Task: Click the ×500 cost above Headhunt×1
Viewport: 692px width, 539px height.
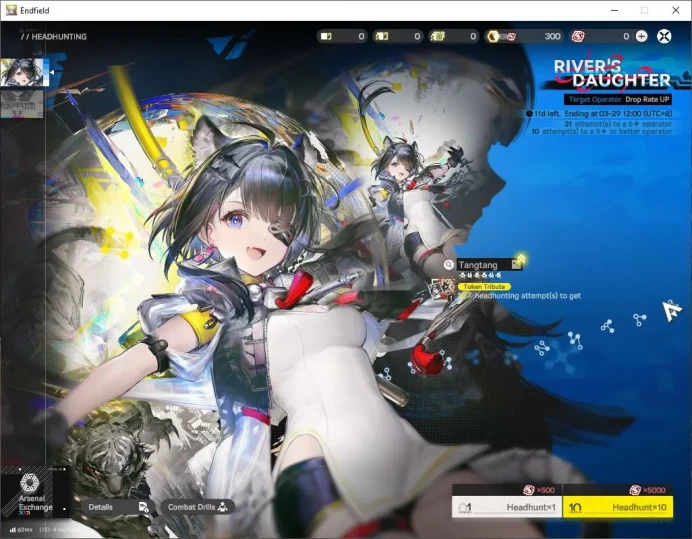Action: pyautogui.click(x=539, y=490)
